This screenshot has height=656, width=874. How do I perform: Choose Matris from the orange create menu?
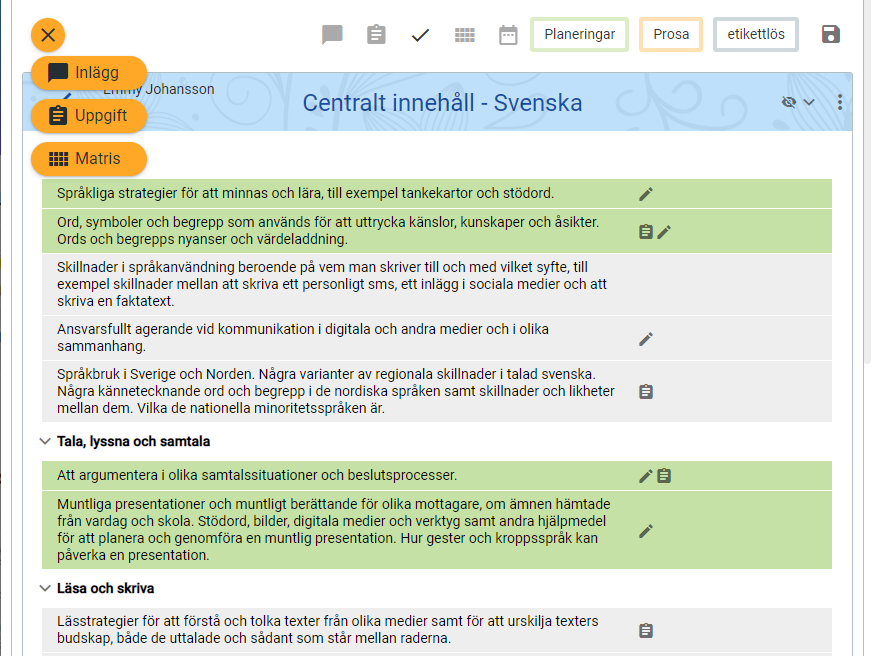[x=88, y=159]
